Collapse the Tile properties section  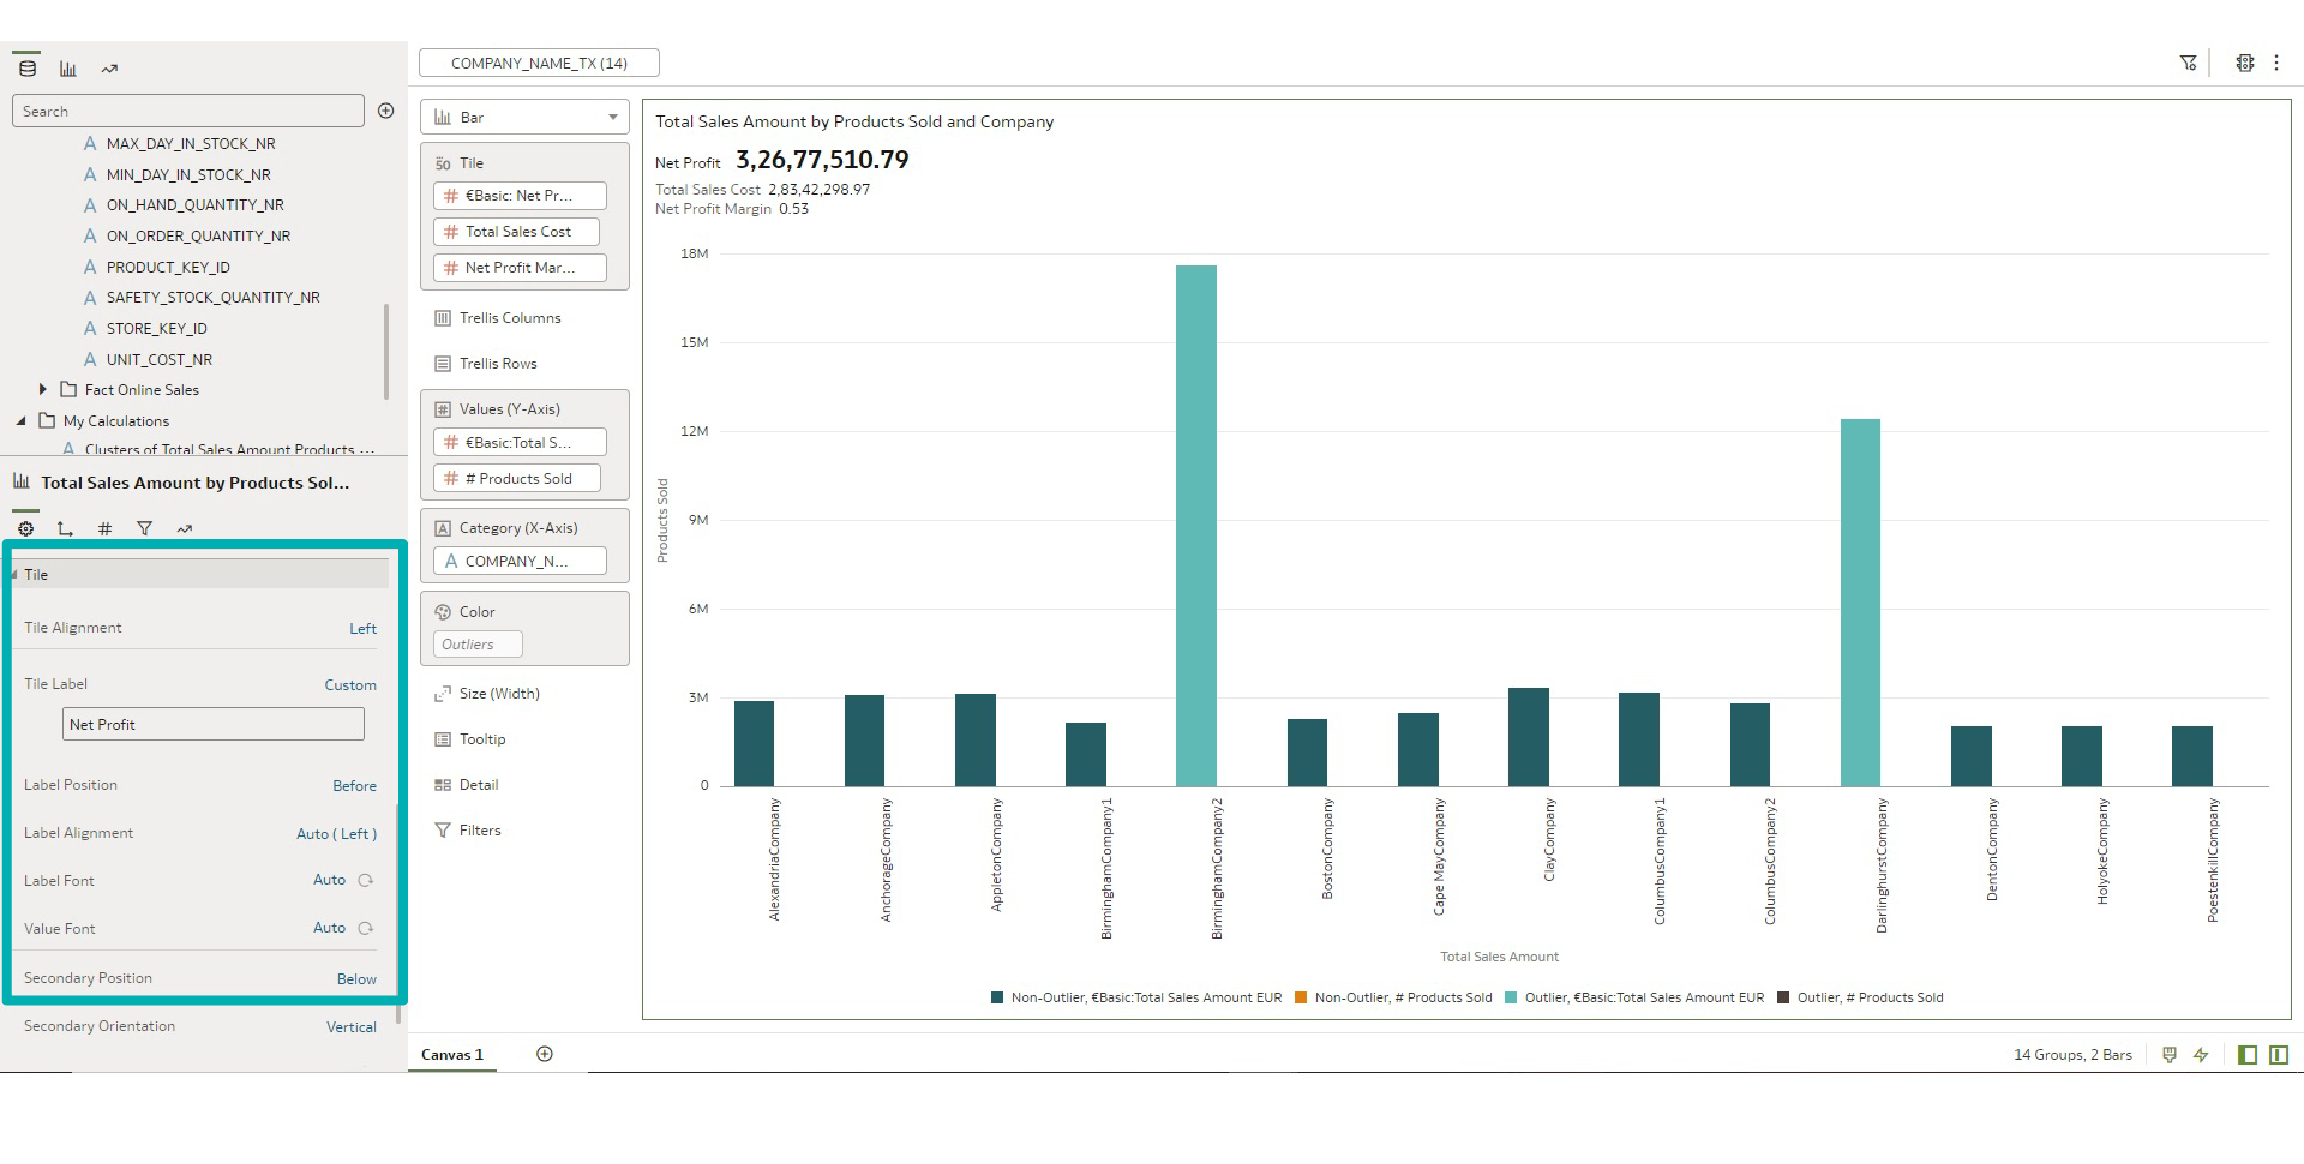click(x=14, y=574)
